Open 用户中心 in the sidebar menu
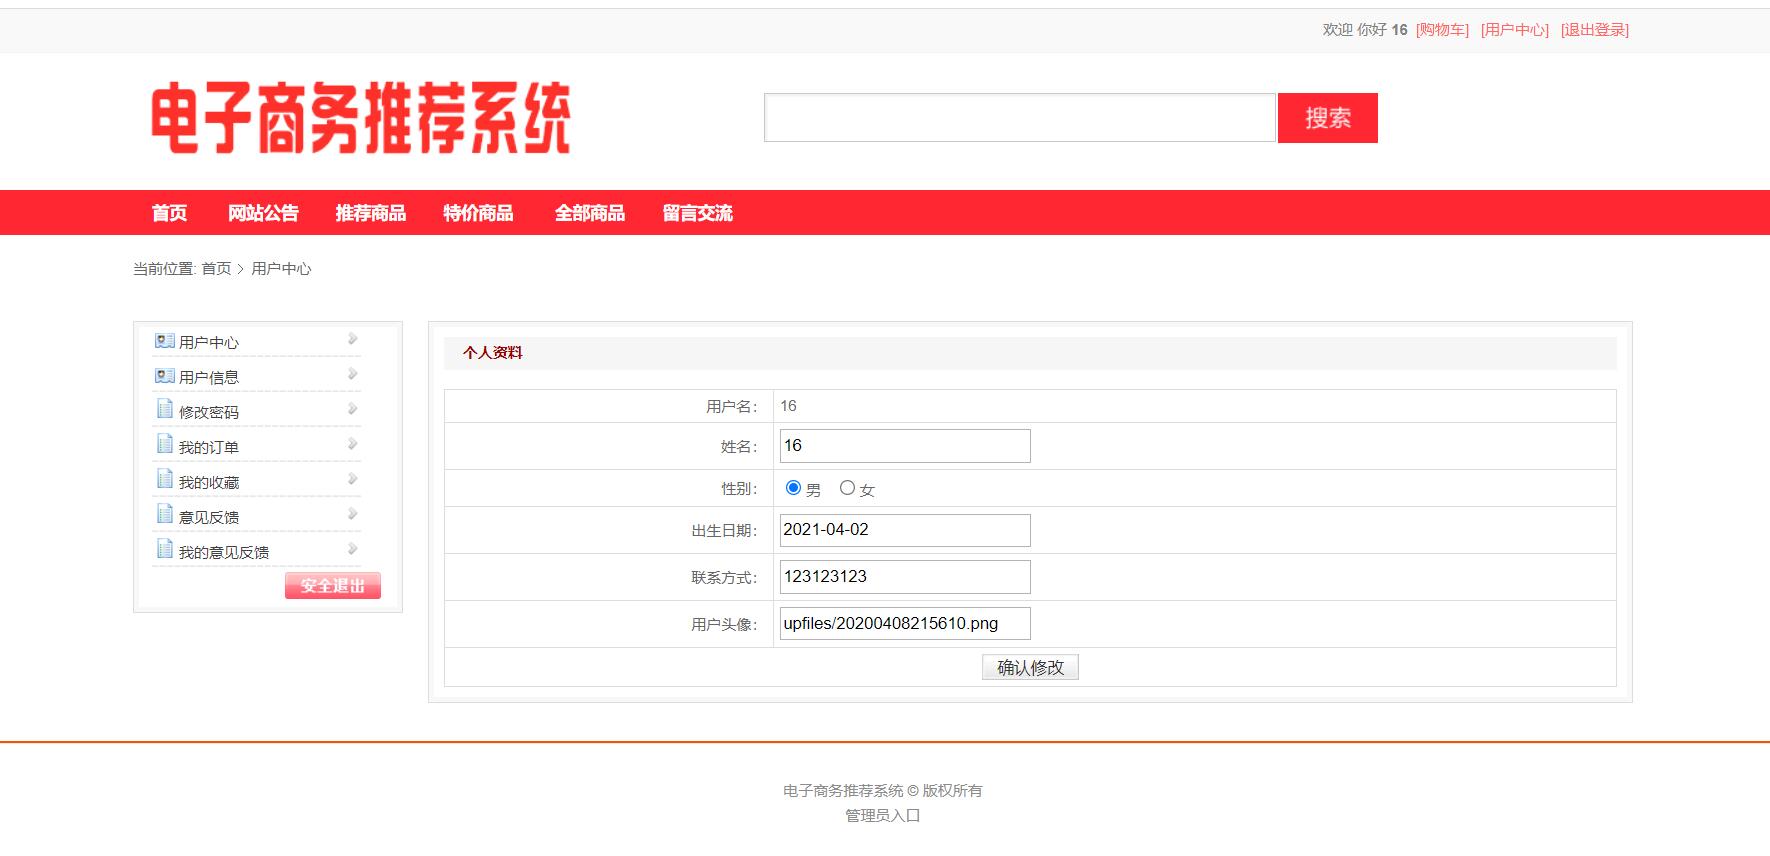The image size is (1770, 856). pyautogui.click(x=209, y=342)
